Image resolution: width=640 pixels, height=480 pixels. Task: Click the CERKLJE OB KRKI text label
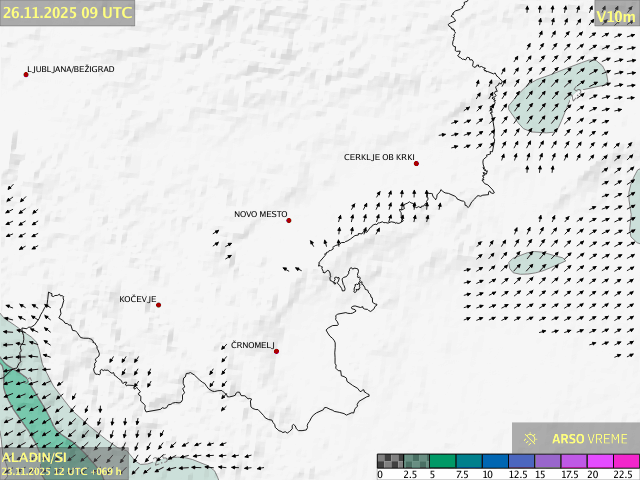pos(378,157)
